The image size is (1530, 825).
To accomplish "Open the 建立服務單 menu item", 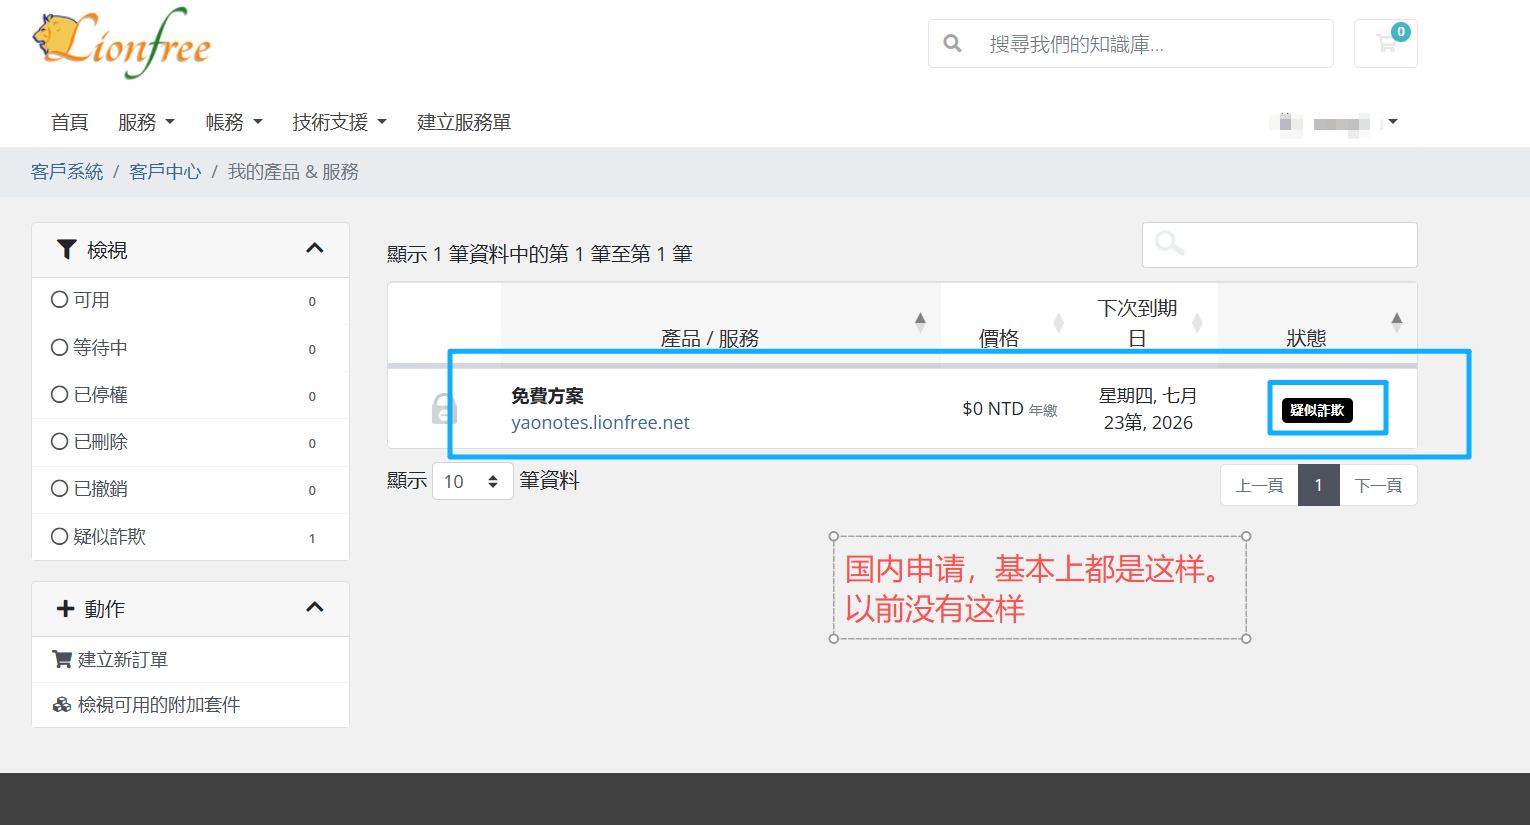I will tap(464, 122).
